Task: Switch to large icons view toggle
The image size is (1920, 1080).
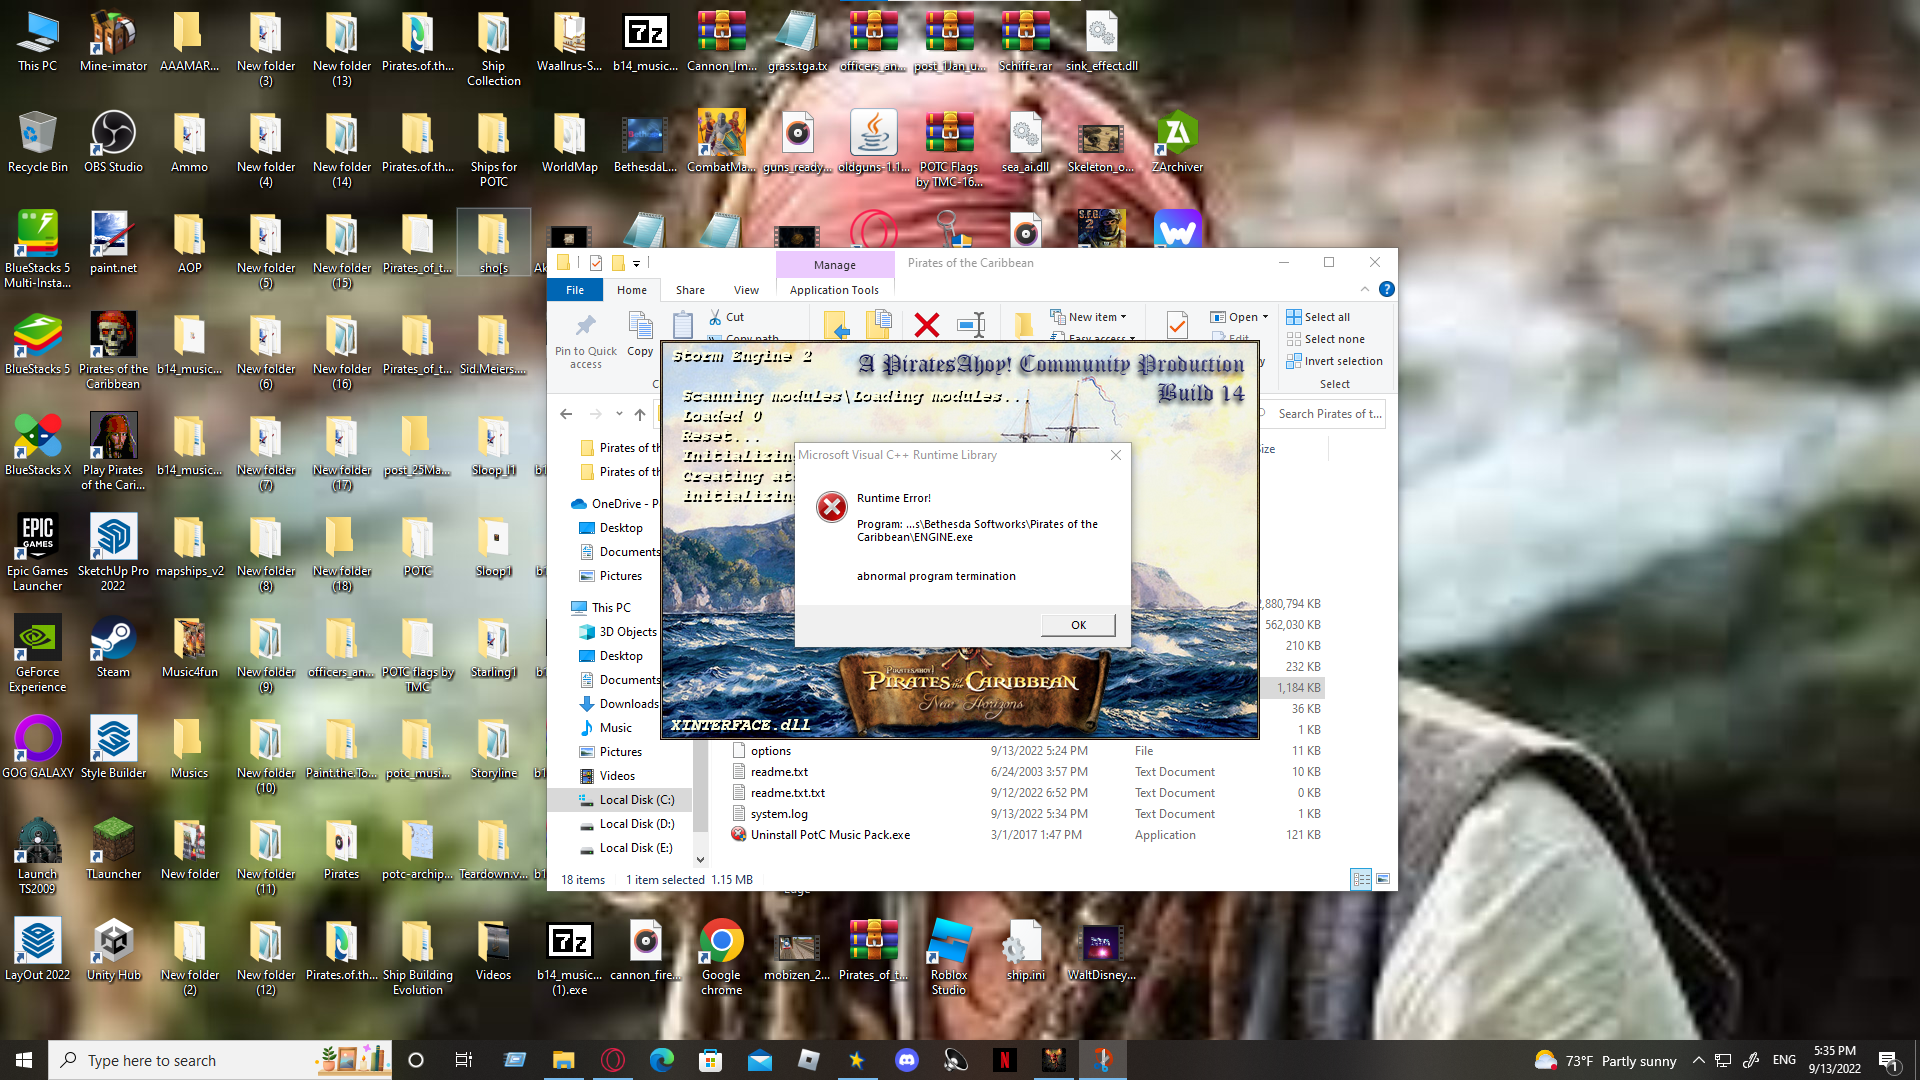Action: 1383,879
